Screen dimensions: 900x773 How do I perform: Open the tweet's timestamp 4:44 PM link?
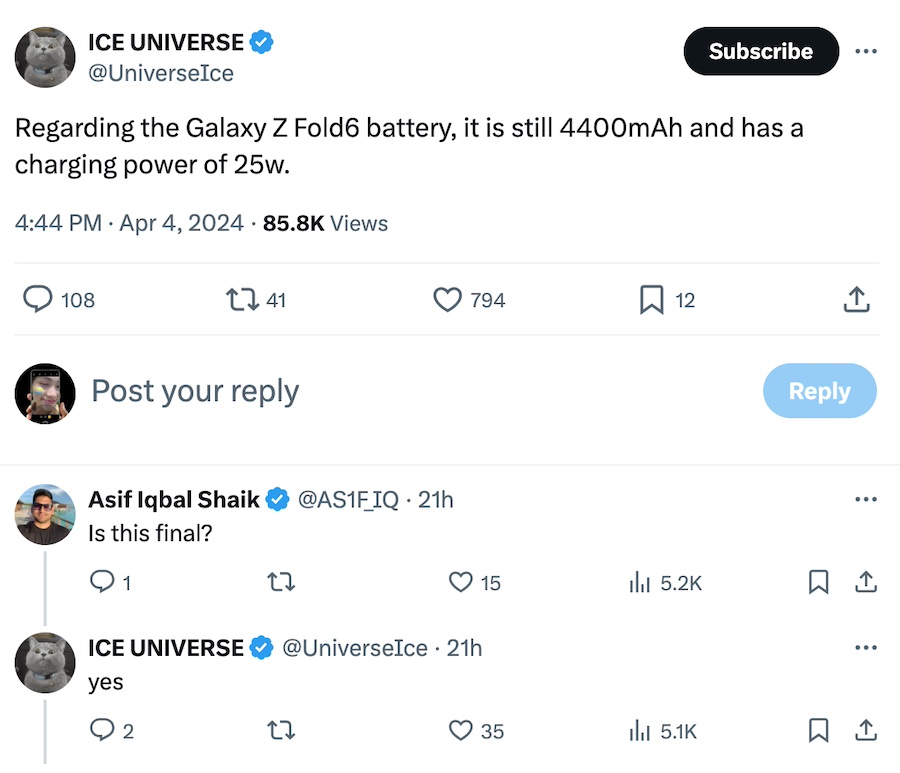coord(58,223)
